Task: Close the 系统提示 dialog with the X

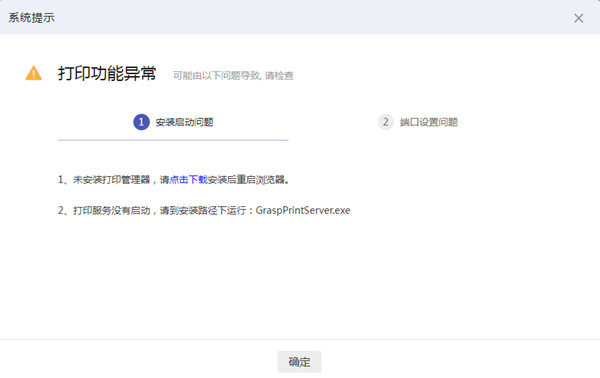Action: coord(578,18)
